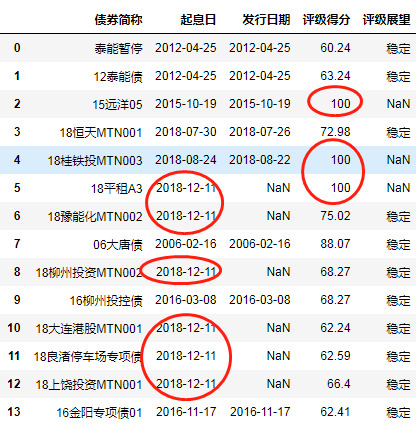The width and height of the screenshot is (417, 434).
Task: Click the score 75.02
Action: point(335,216)
